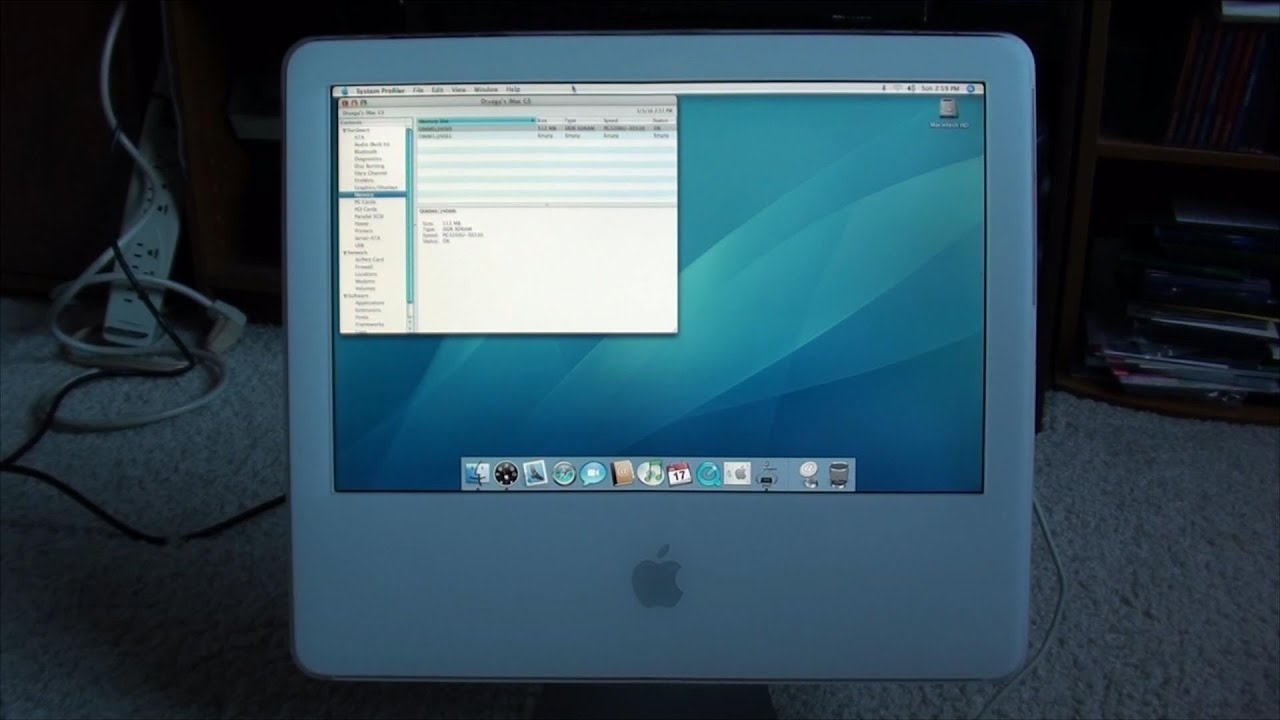Open the Edit menu
This screenshot has width=1280, height=720.
pos(437,90)
